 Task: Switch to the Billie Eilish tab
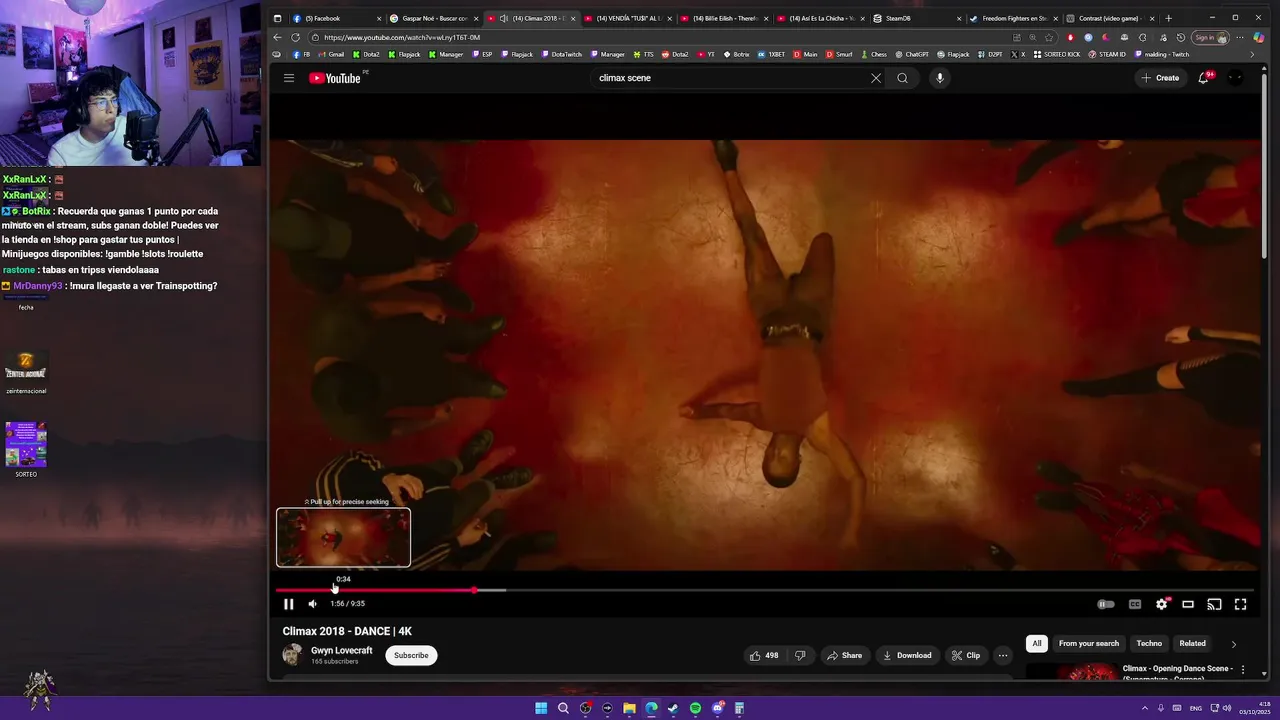tap(724, 18)
